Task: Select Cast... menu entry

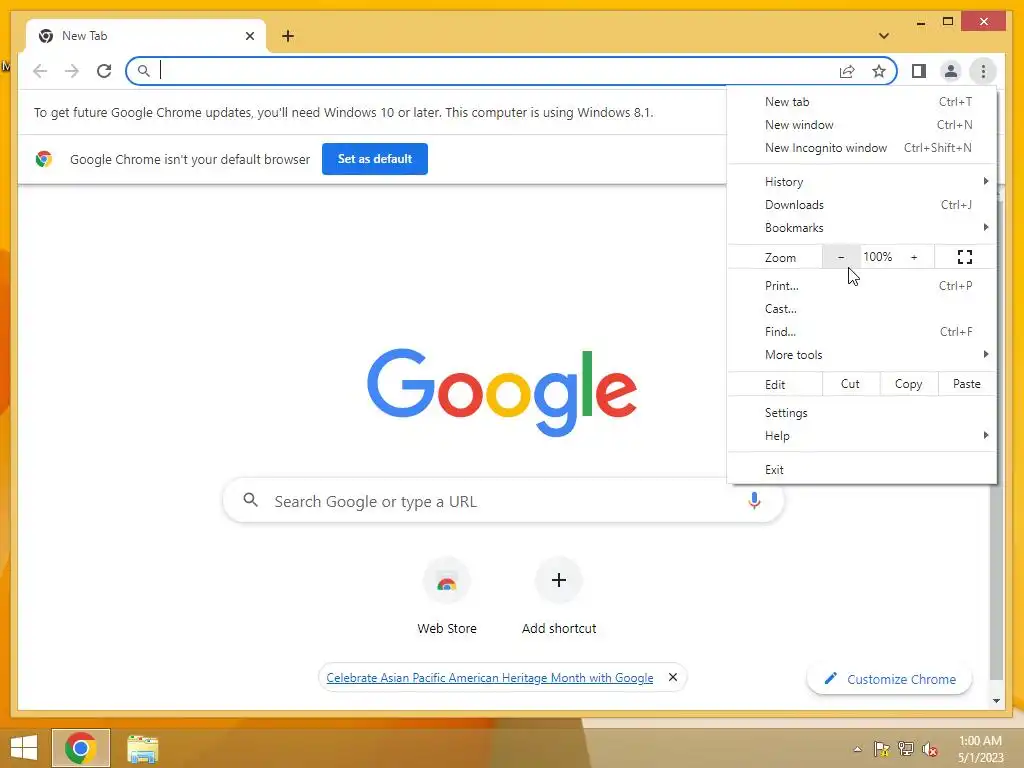Action: (862, 308)
